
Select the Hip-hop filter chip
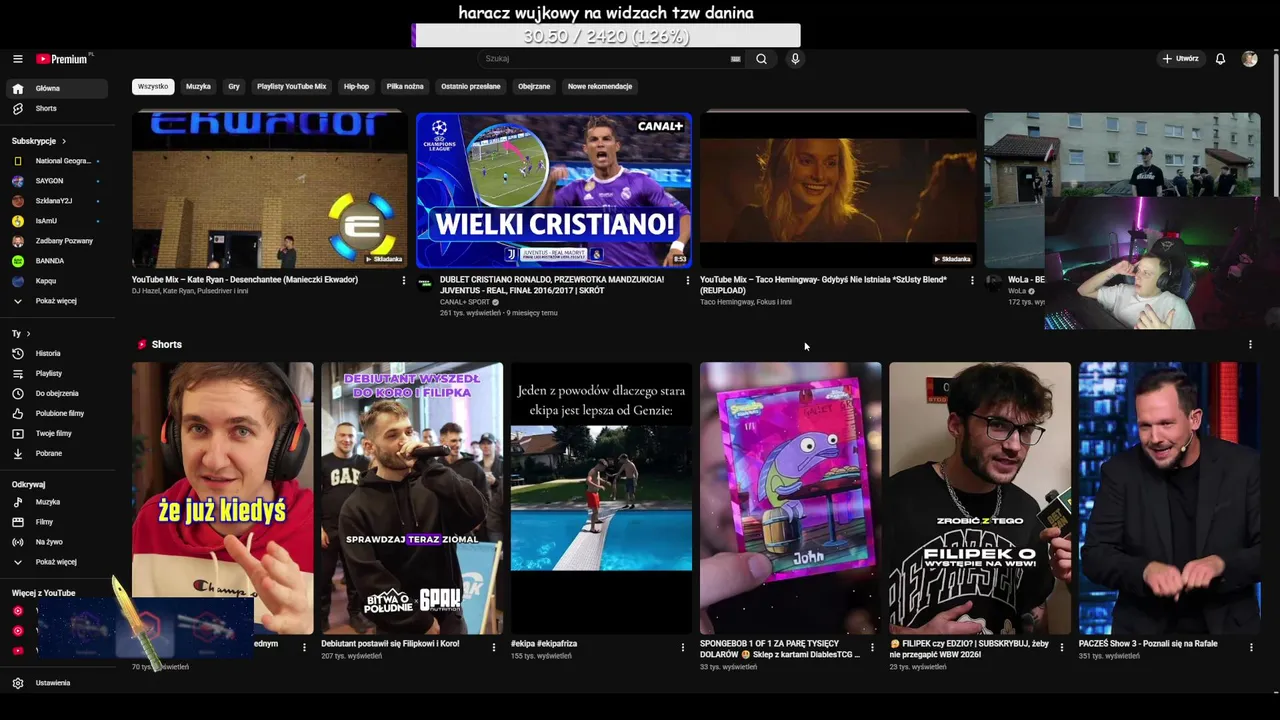[356, 86]
